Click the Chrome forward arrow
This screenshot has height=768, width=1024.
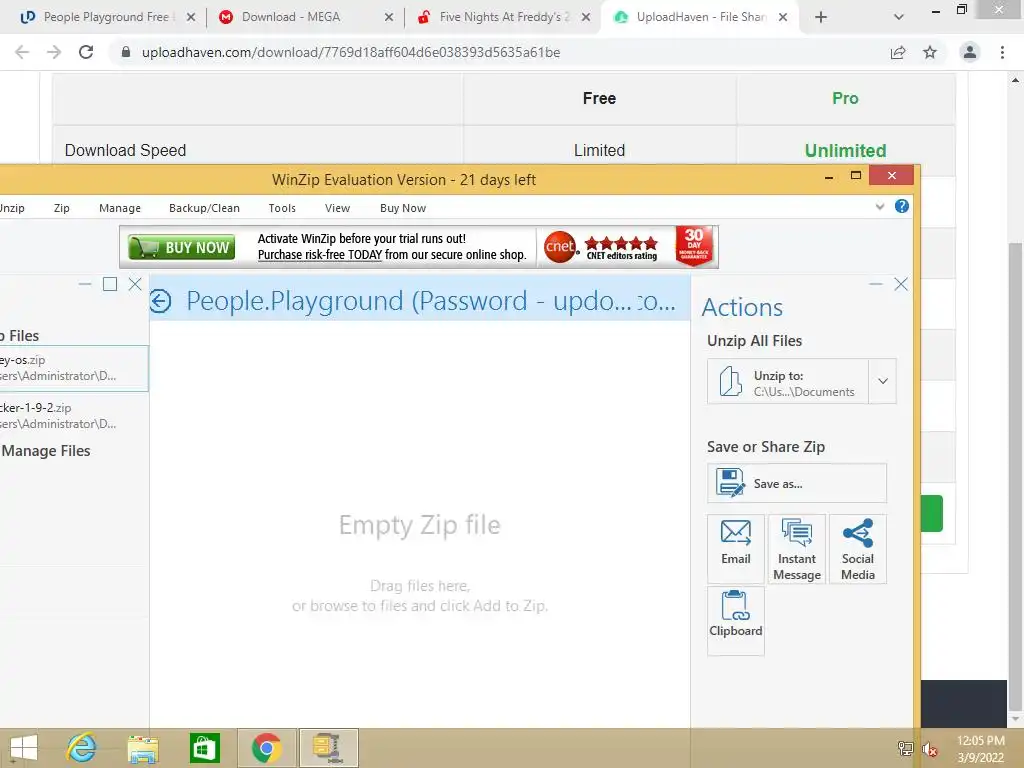click(54, 52)
